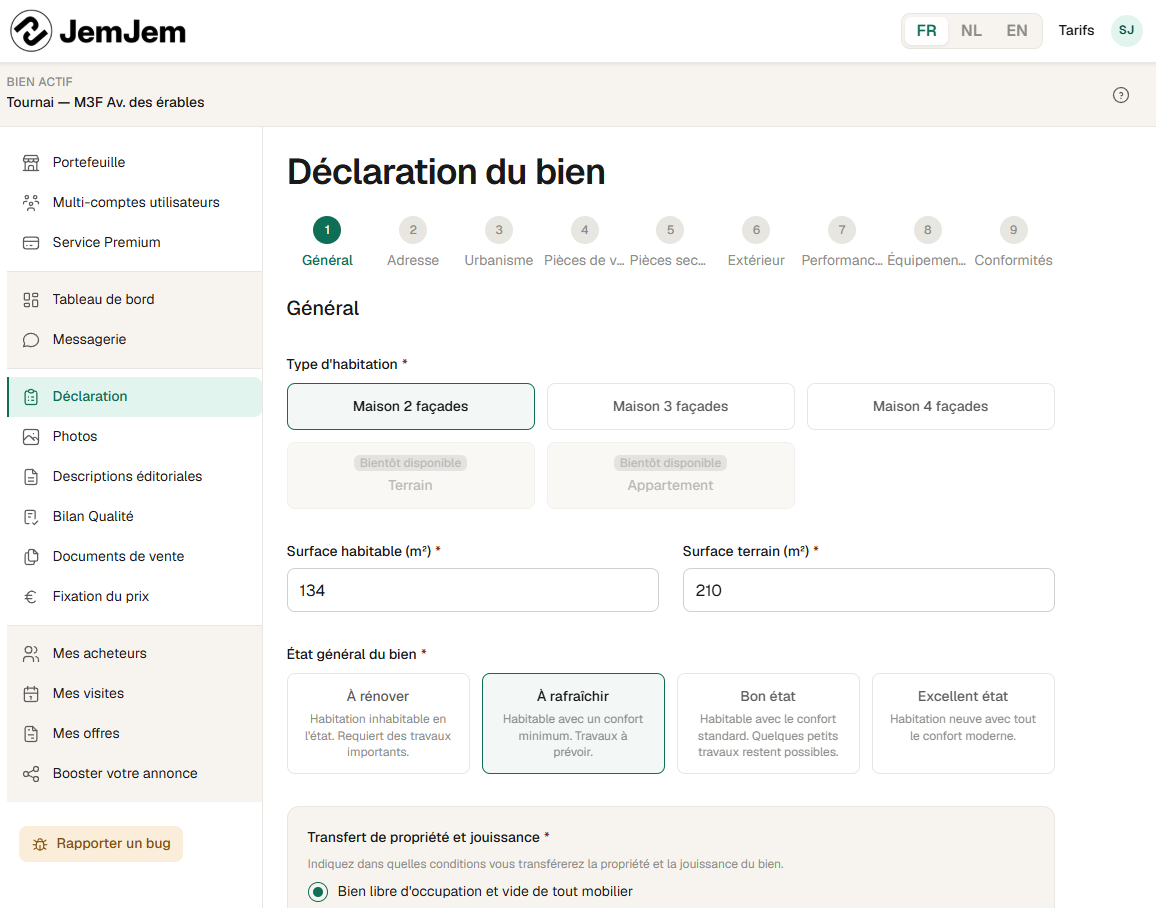Click the Bilan Qualité checklist icon
Screen dimensions: 1156x908
tap(31, 517)
